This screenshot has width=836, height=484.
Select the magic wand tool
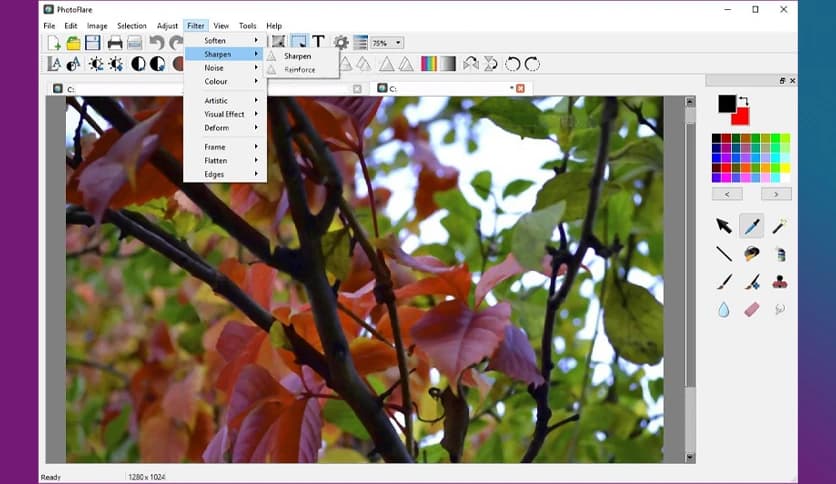(x=779, y=226)
